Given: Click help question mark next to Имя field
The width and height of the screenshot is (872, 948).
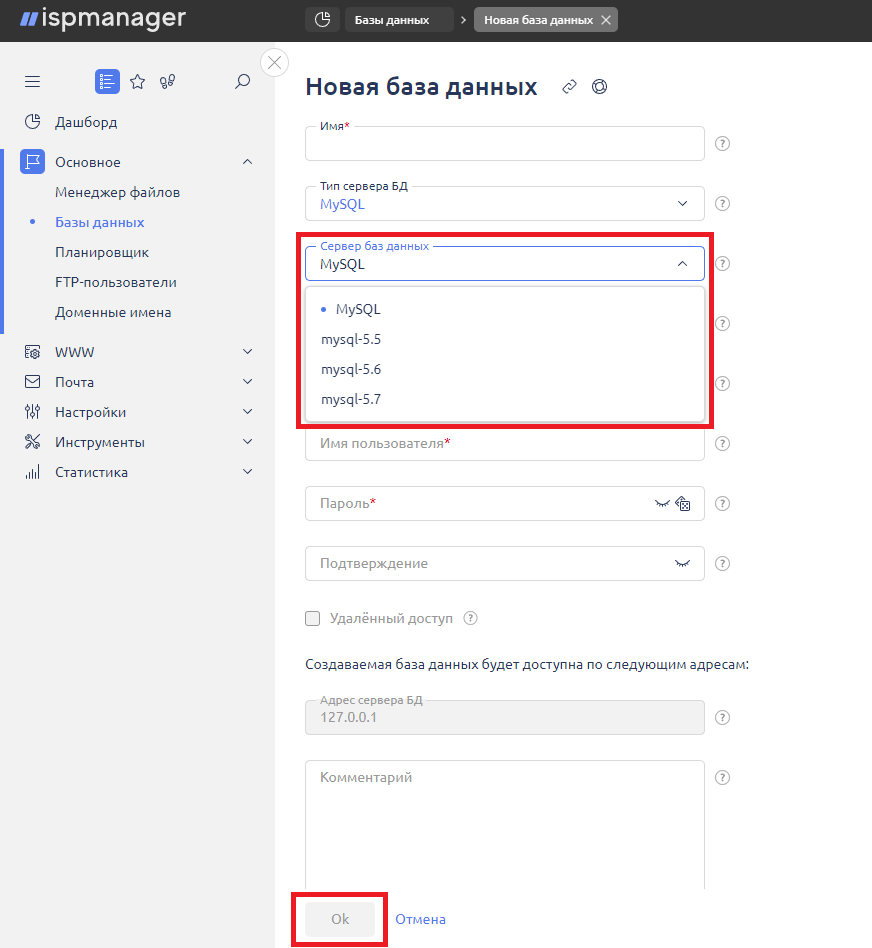Looking at the screenshot, I should (x=723, y=144).
